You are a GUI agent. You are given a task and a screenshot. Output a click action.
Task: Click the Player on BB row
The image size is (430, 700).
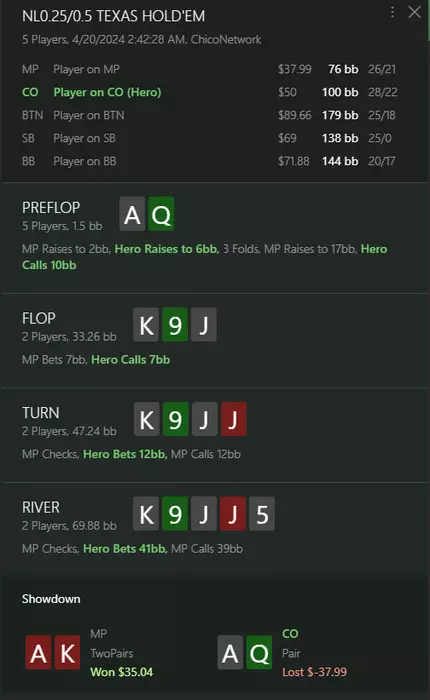pyautogui.click(x=209, y=161)
